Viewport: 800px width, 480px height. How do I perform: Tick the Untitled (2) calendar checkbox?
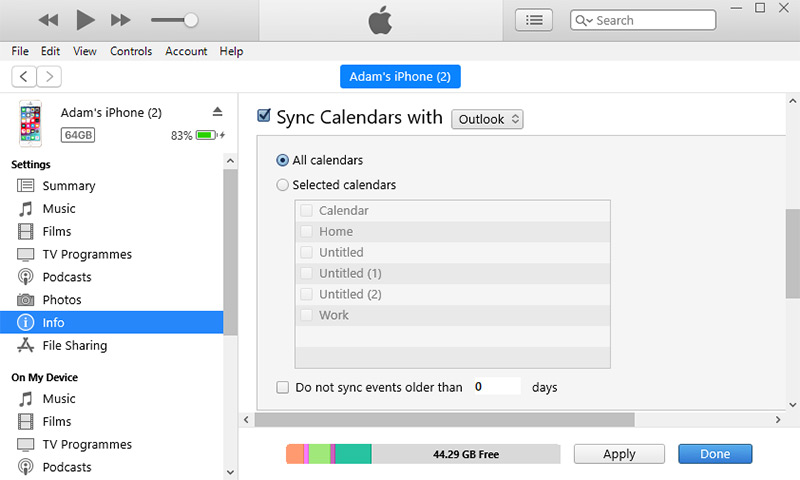pos(307,294)
